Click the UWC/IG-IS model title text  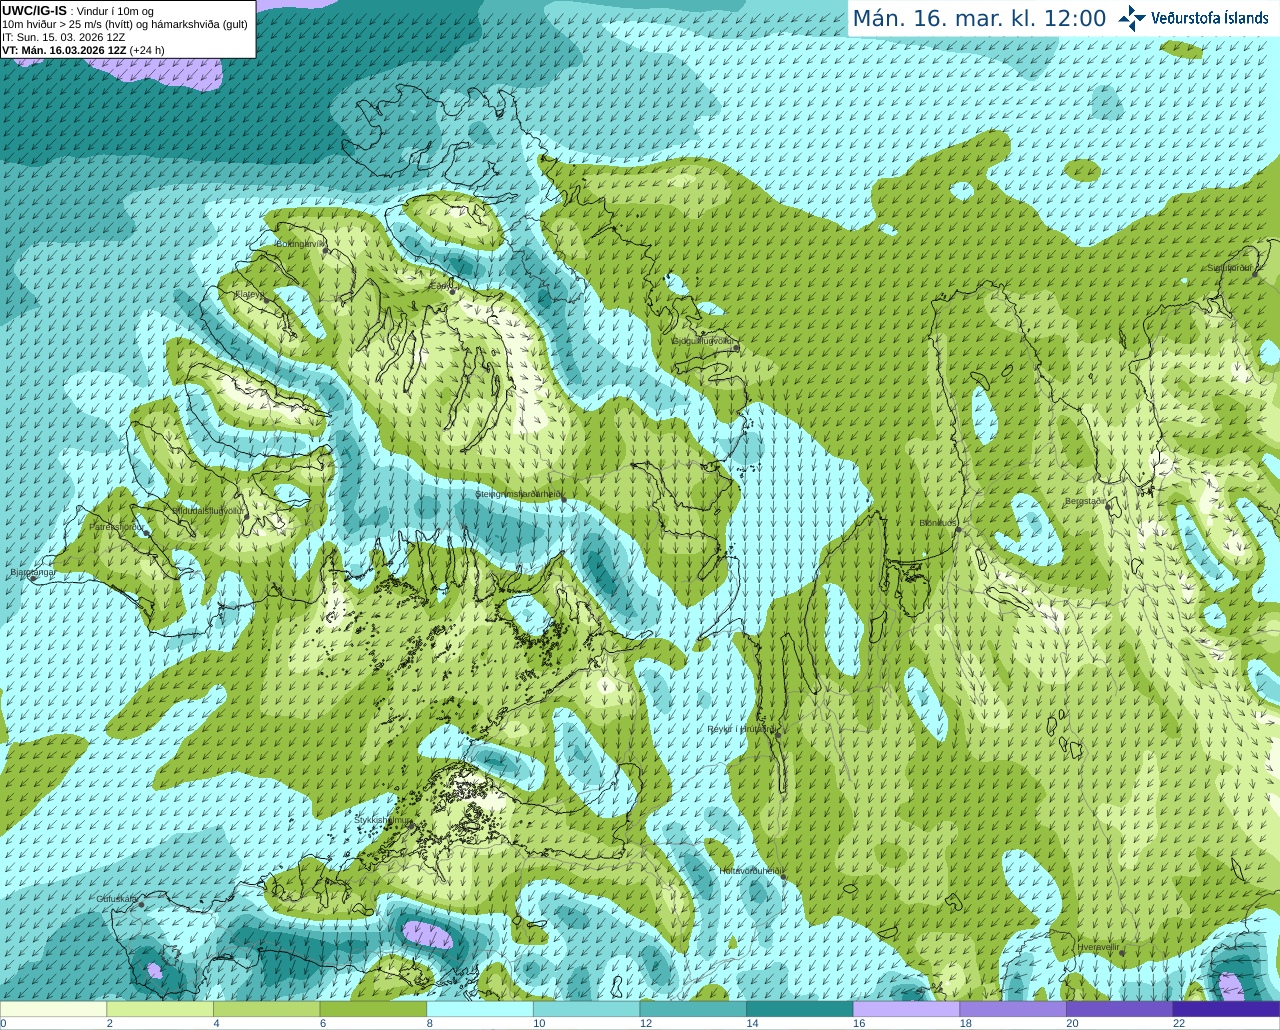click(34, 10)
